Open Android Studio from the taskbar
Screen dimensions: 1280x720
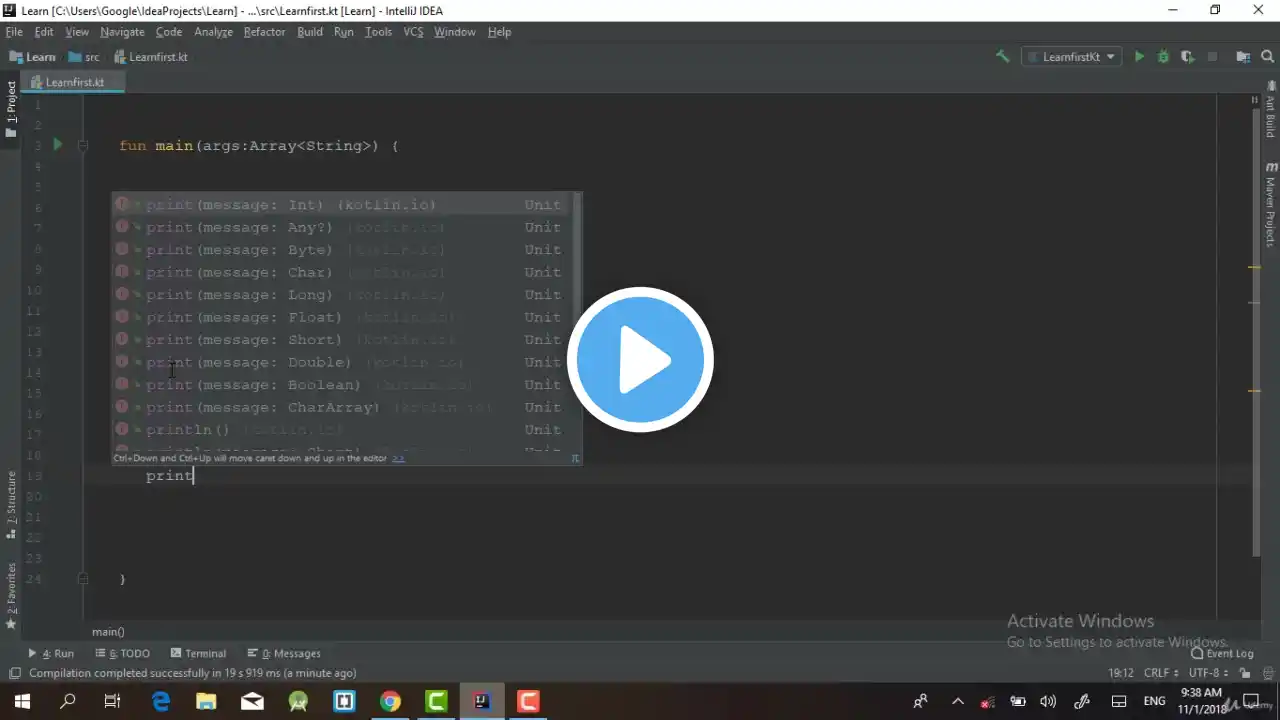pos(298,701)
